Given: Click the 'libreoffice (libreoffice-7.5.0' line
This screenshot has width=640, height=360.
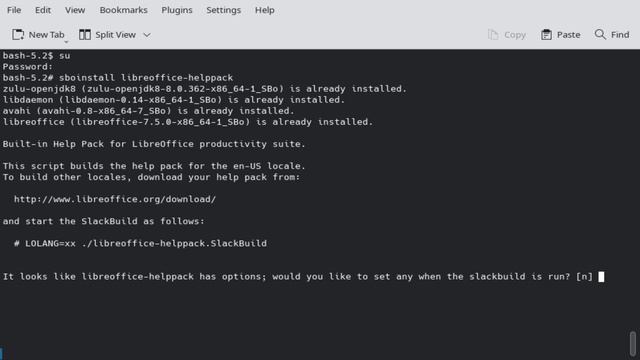Looking at the screenshot, I should 188,122.
